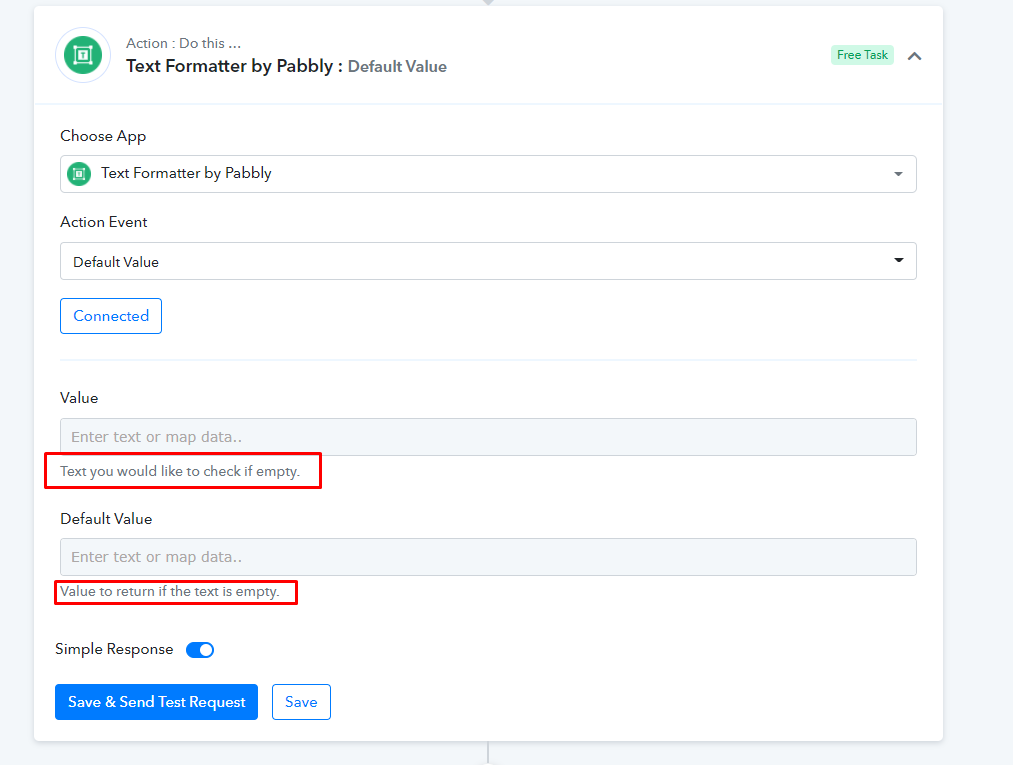Click the header title Text Formatter by Pabbly
This screenshot has height=765, width=1013.
coord(229,66)
